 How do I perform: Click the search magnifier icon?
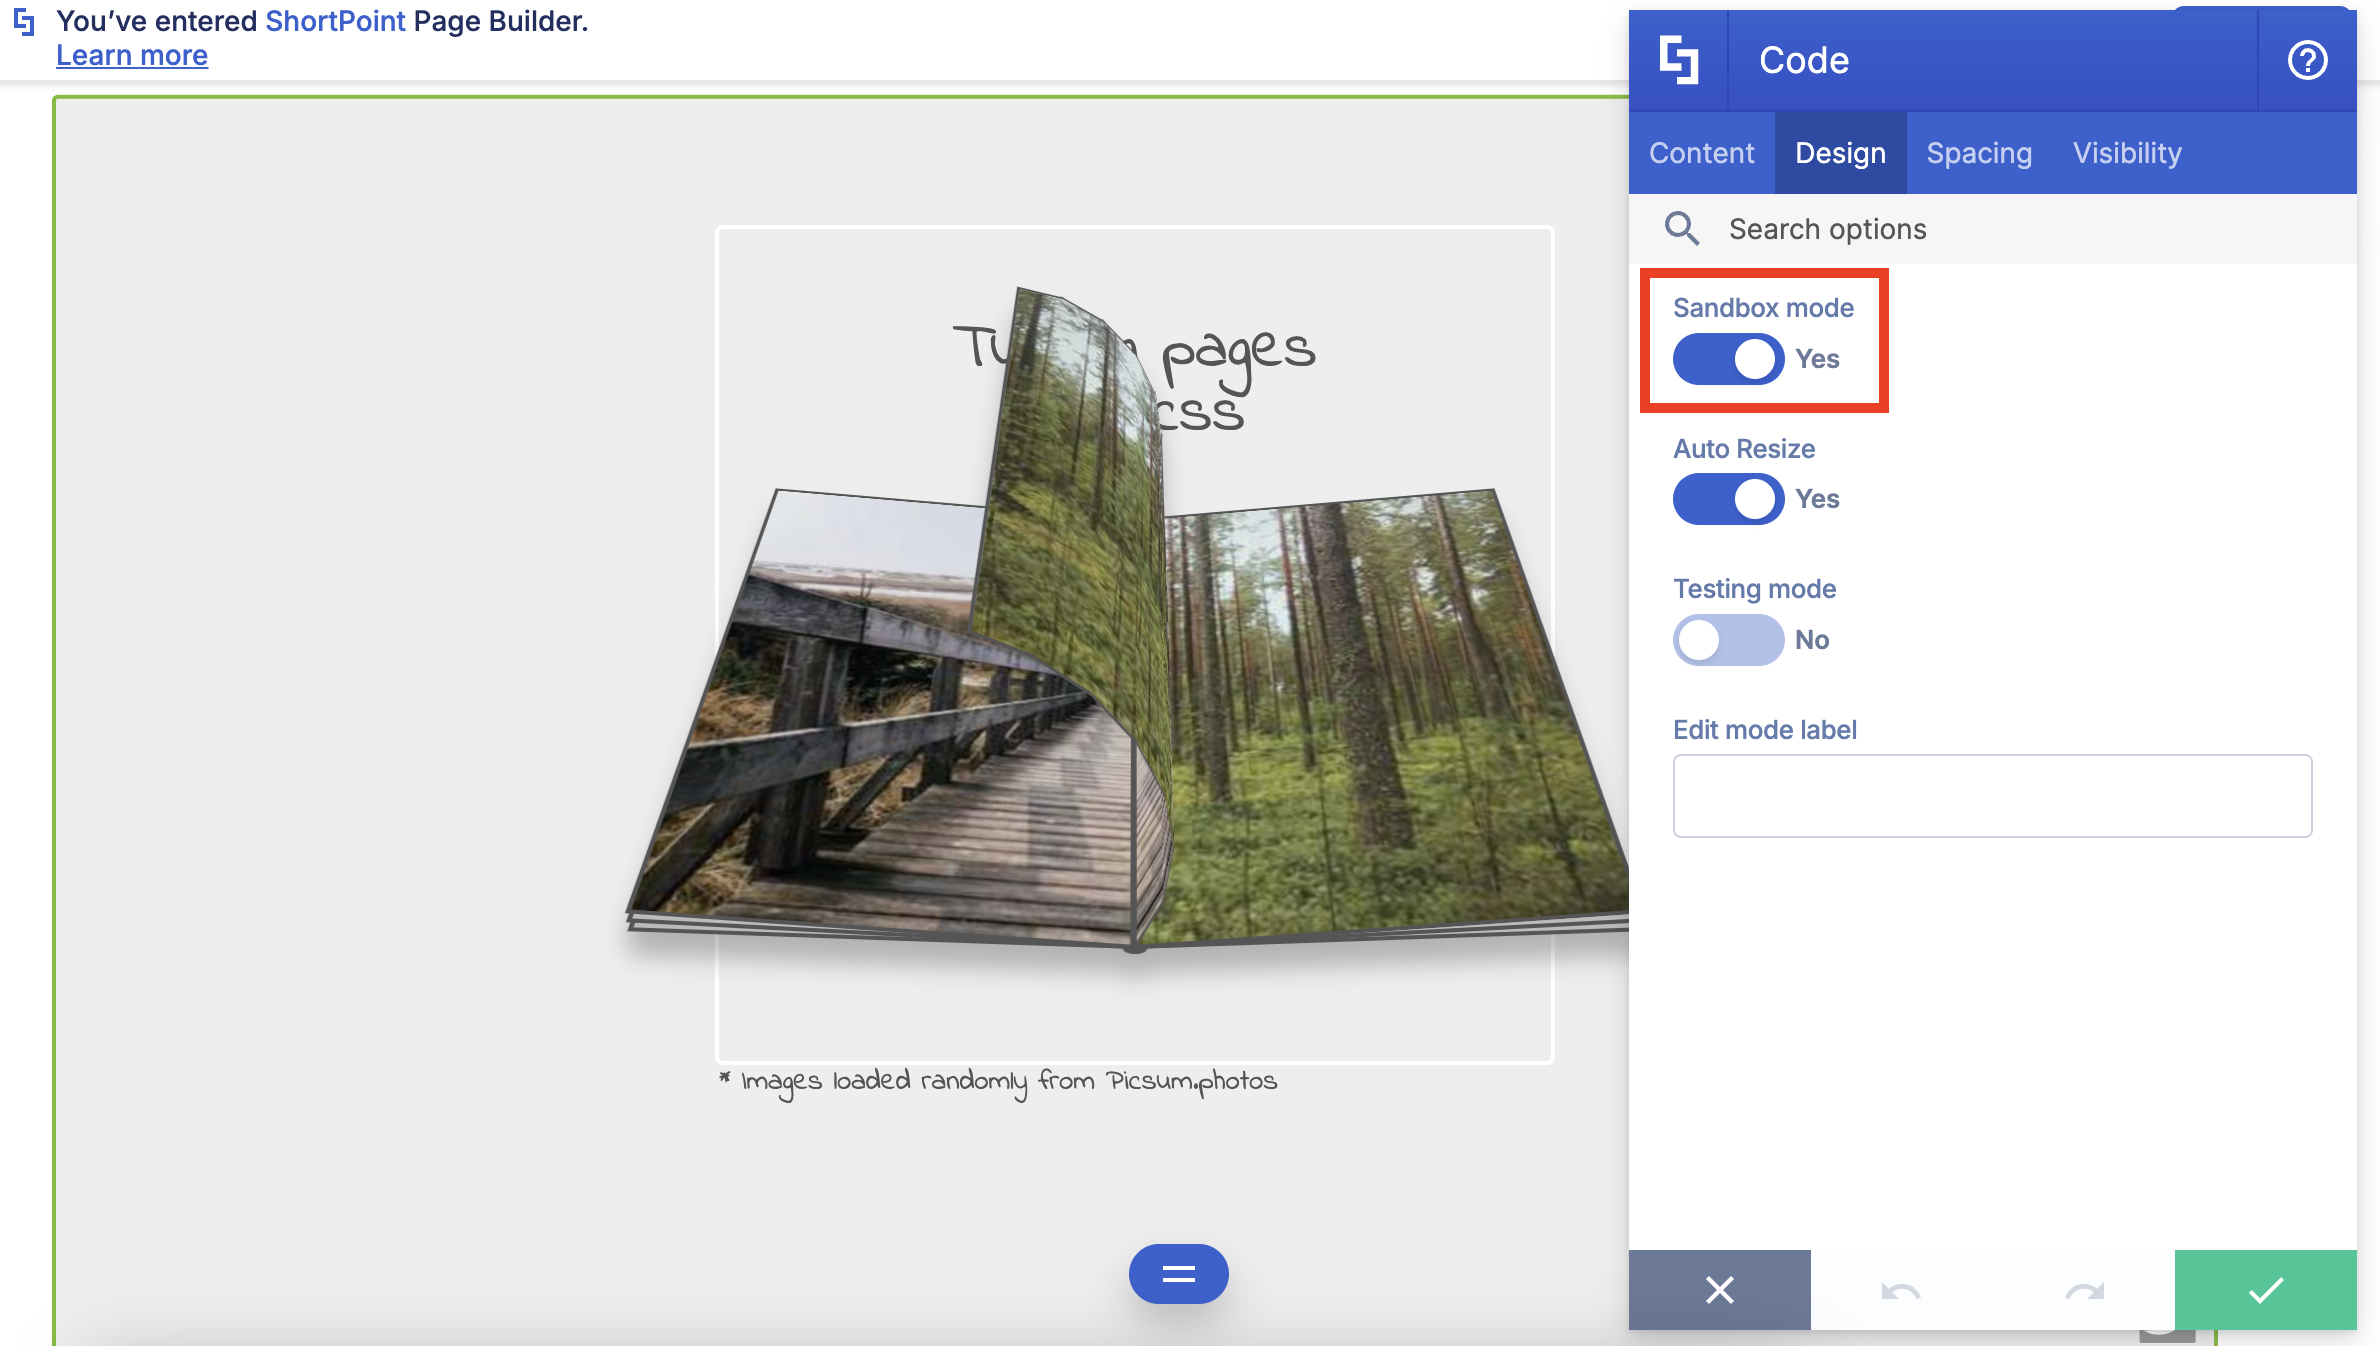coord(1681,229)
